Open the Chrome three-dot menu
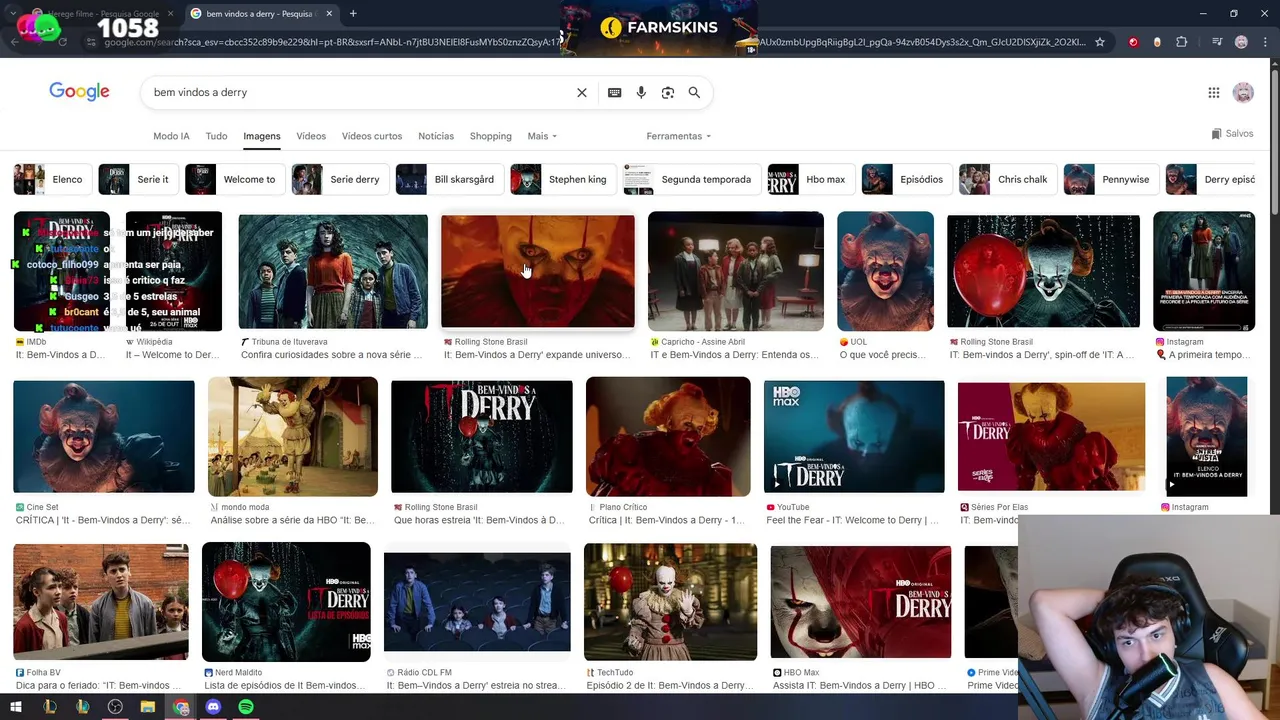The image size is (1280, 720). (1263, 42)
